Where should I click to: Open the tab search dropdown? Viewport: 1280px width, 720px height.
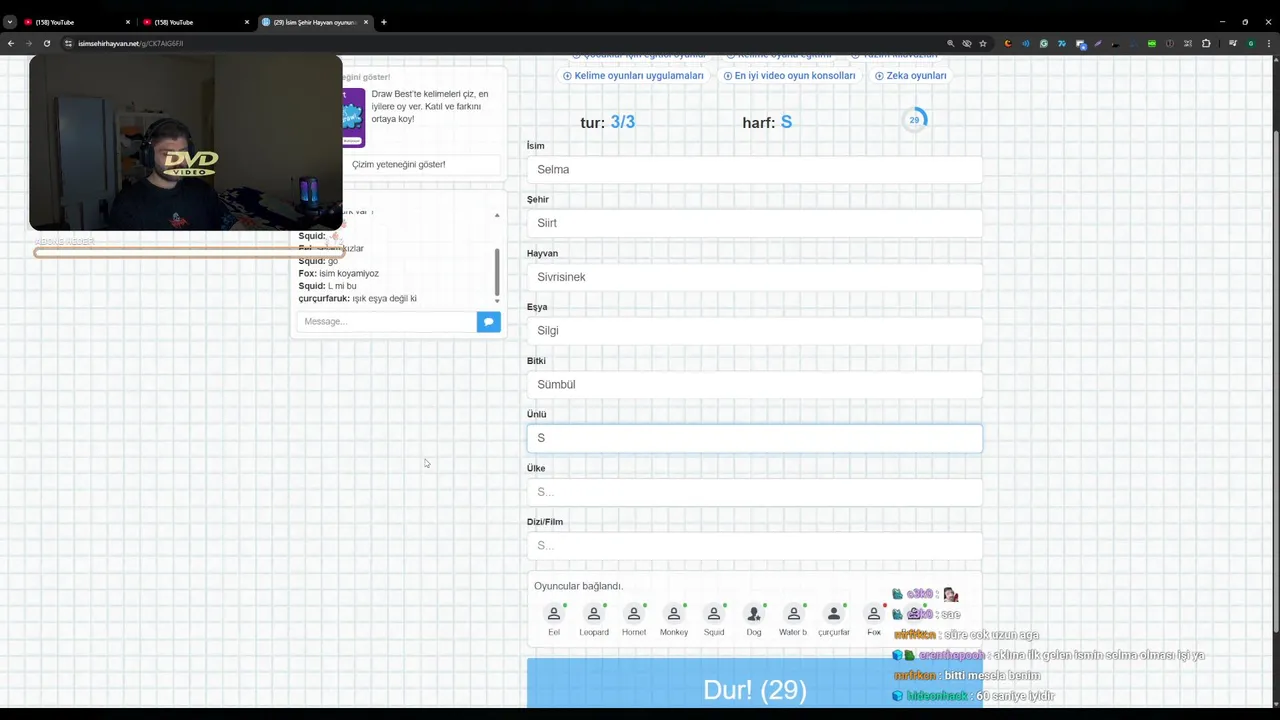coord(10,22)
